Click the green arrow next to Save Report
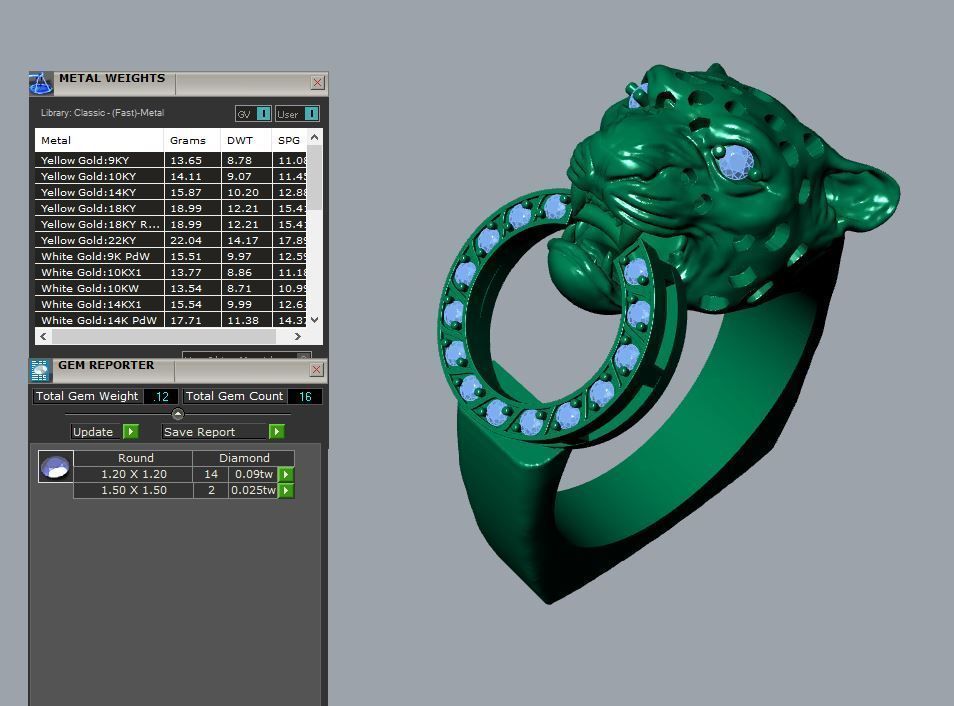Screen dimensions: 954x706 pyautogui.click(x=277, y=432)
